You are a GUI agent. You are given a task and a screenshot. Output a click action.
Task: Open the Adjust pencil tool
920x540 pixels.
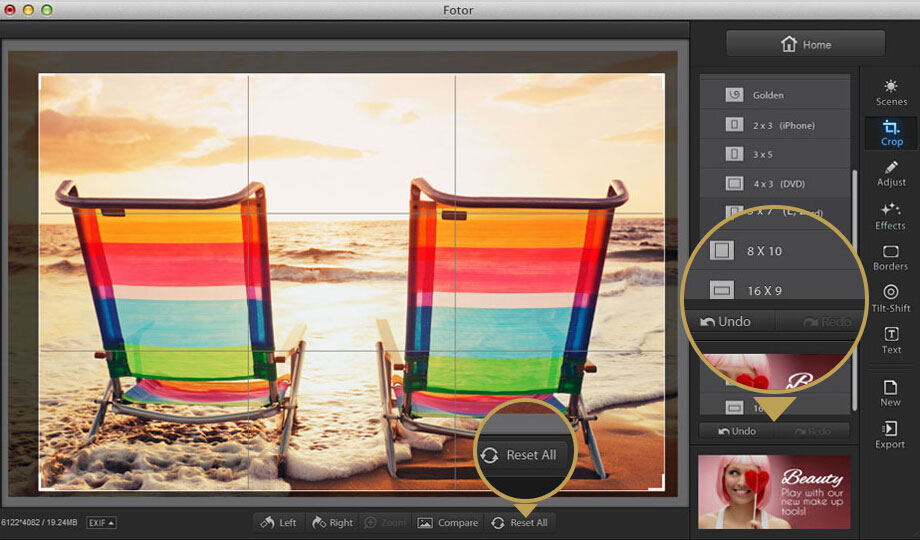[x=891, y=174]
